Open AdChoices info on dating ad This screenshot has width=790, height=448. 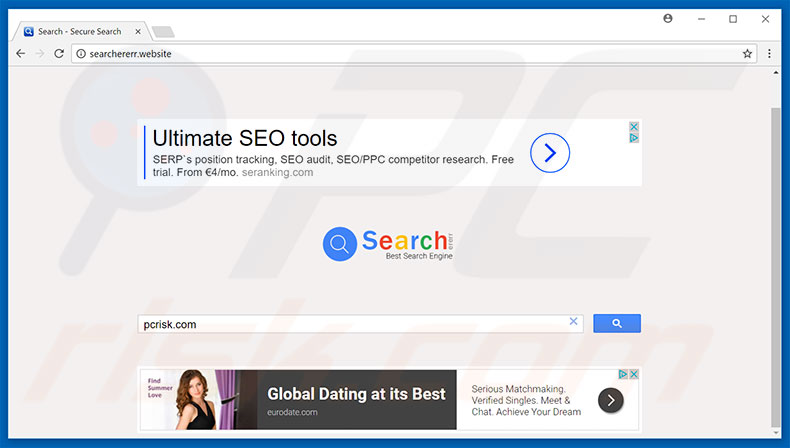[623, 374]
